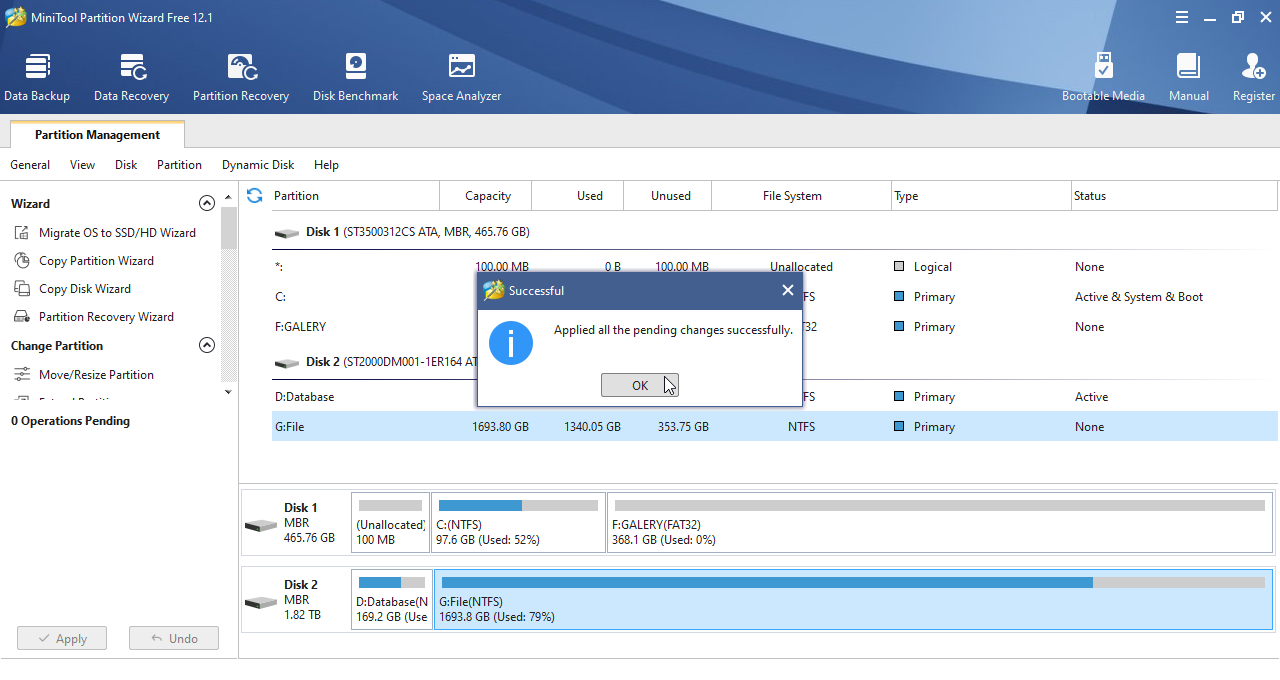Select the Disk 1 header row in the list
The image size is (1280, 680).
(775, 232)
